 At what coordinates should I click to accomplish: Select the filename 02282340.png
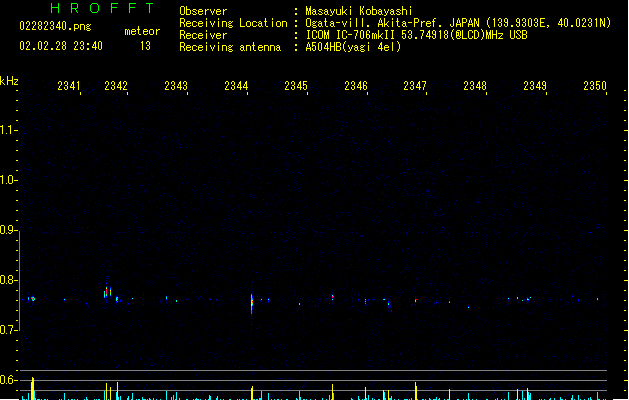tap(55, 26)
